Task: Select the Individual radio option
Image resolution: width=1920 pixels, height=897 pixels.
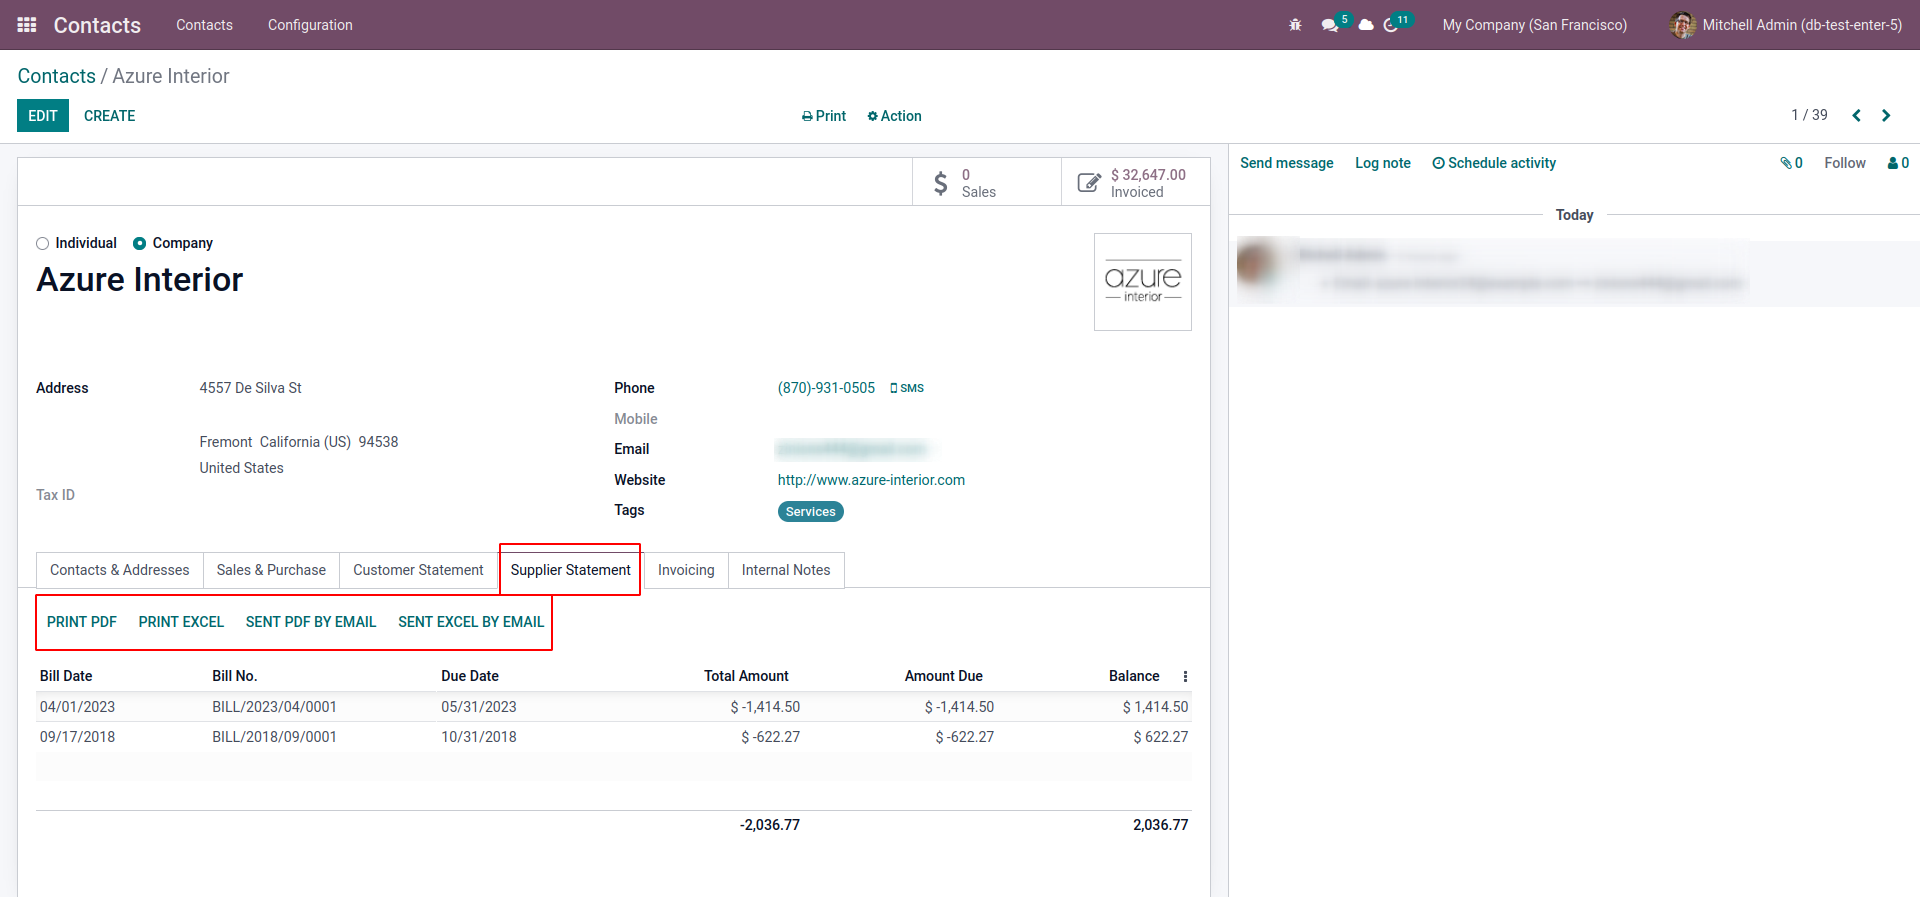Action: click(x=42, y=243)
